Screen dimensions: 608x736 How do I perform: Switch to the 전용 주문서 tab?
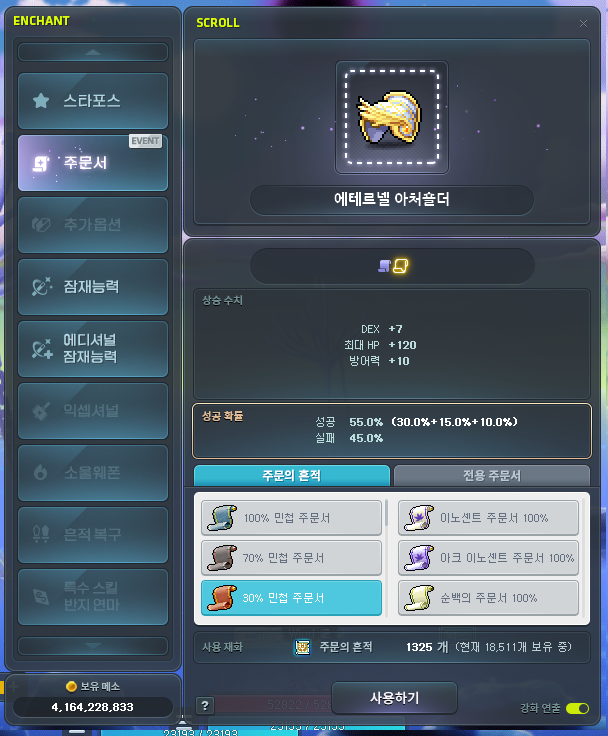click(492, 475)
